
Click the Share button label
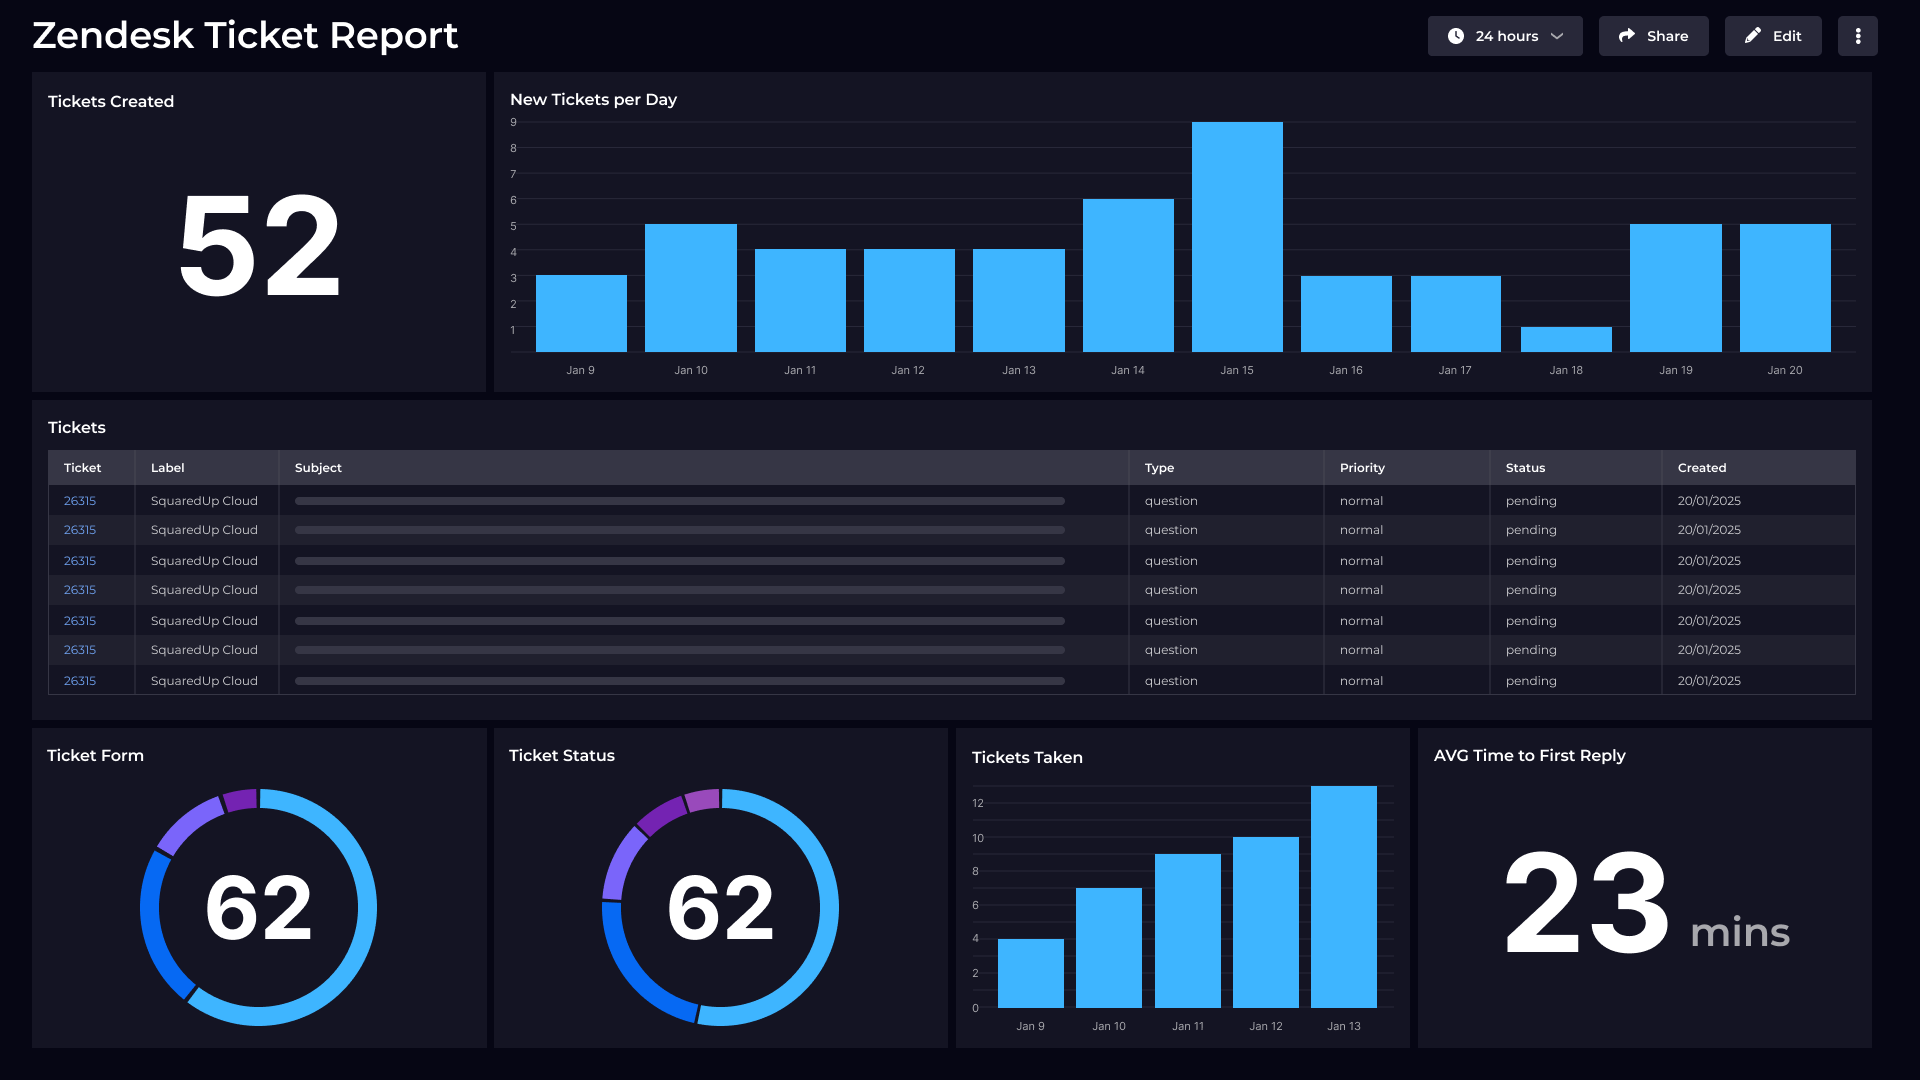tap(1667, 36)
